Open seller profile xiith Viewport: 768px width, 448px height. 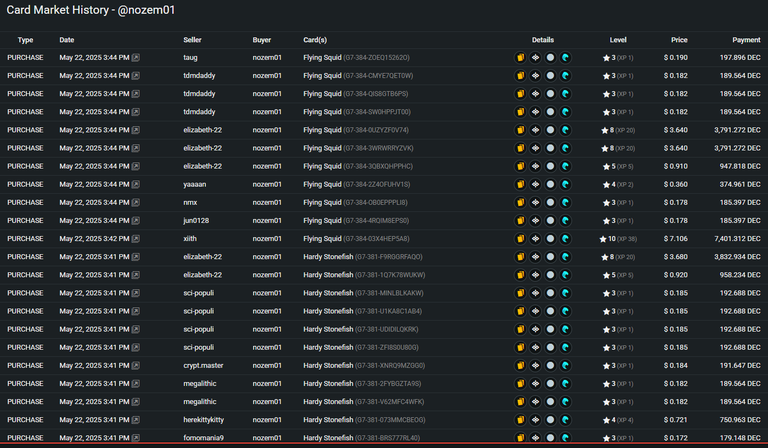[190, 239]
